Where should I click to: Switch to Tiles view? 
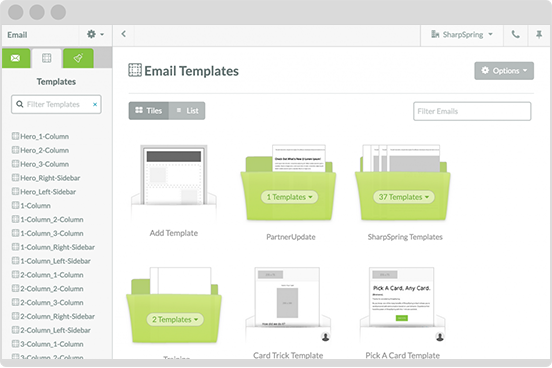pyautogui.click(x=149, y=111)
